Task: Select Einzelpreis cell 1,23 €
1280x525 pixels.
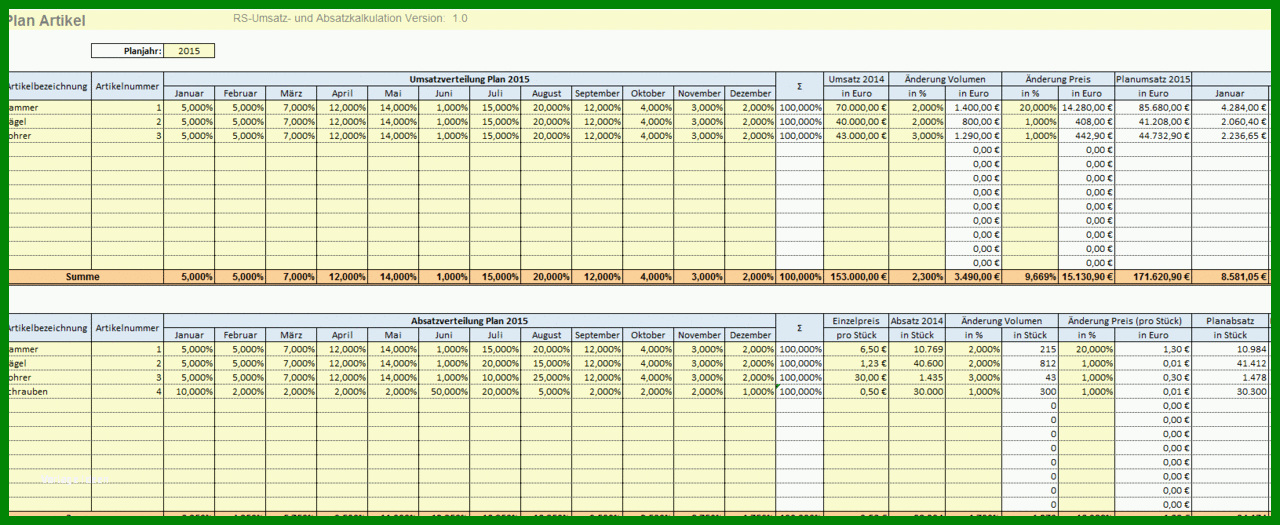Action: (856, 363)
